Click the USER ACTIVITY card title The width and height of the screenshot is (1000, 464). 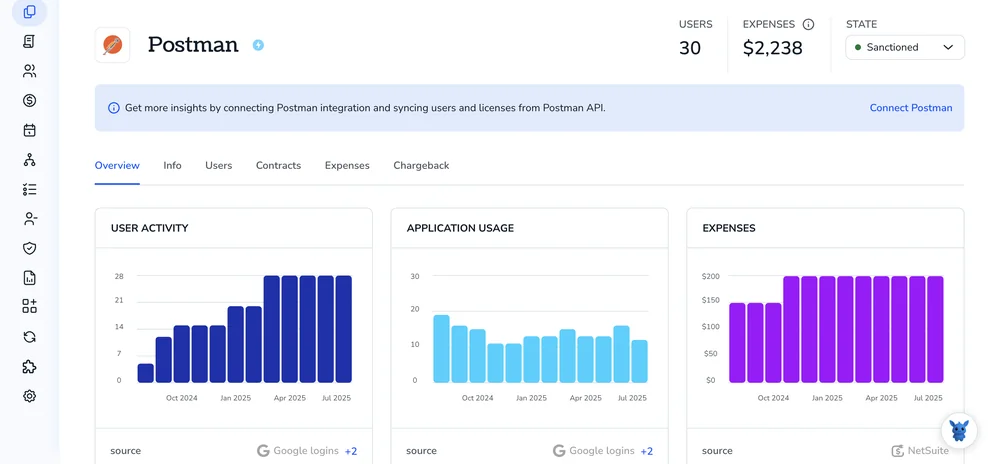point(149,228)
